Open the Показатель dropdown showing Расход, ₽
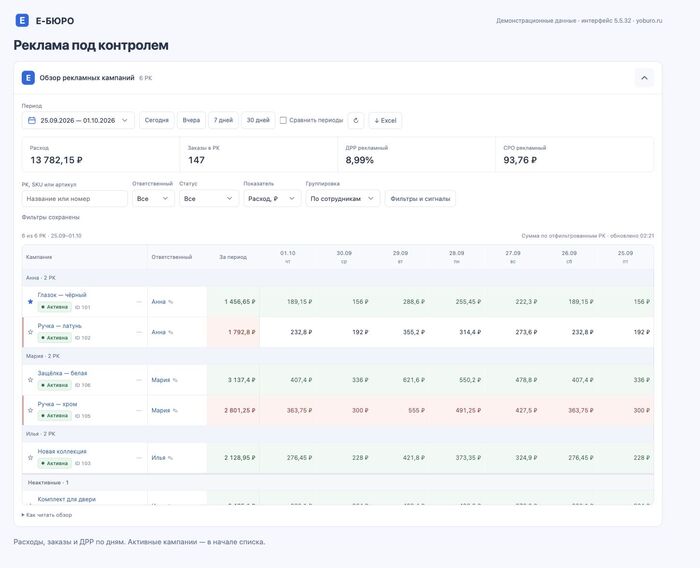 point(272,198)
